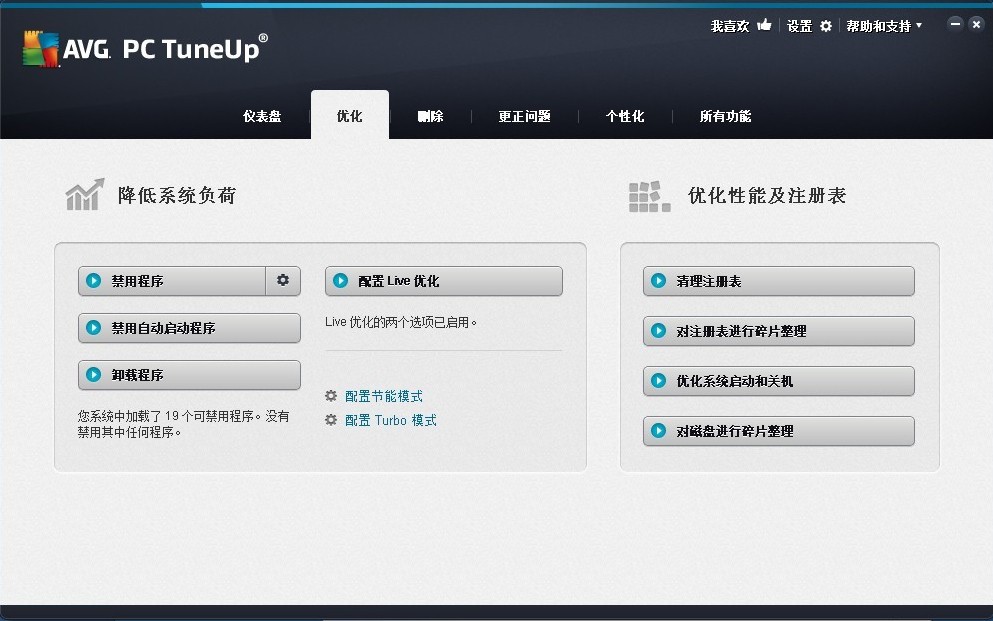Open the 所有功能 tab

pyautogui.click(x=726, y=116)
